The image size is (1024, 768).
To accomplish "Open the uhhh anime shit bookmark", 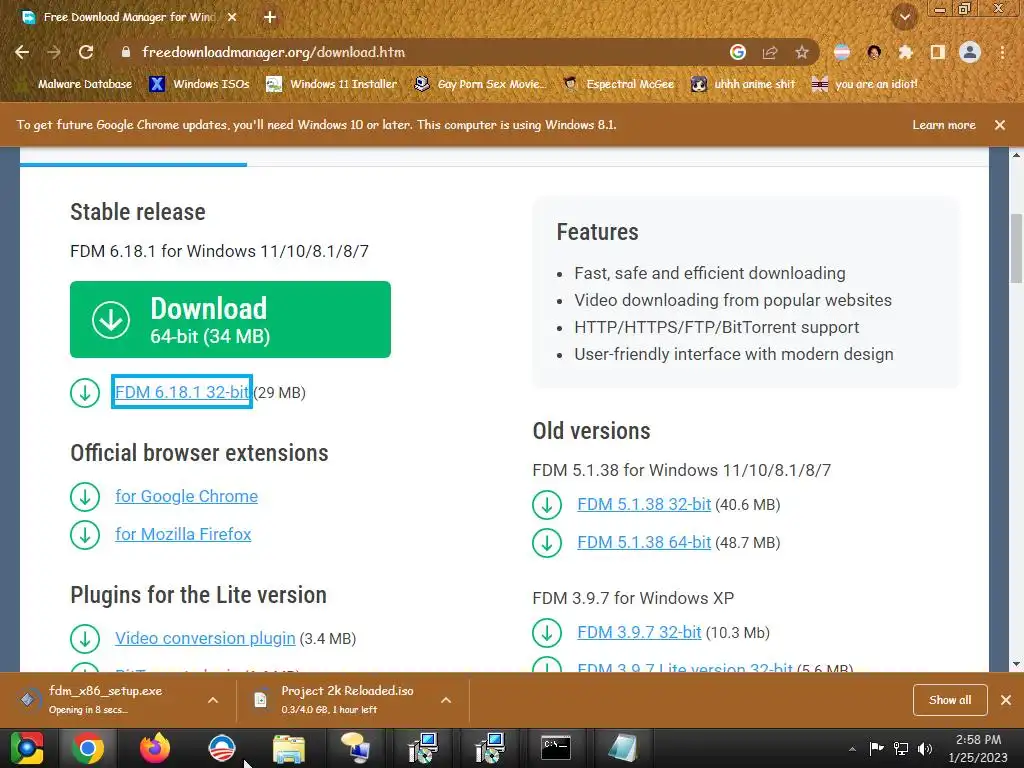I will pyautogui.click(x=743, y=84).
